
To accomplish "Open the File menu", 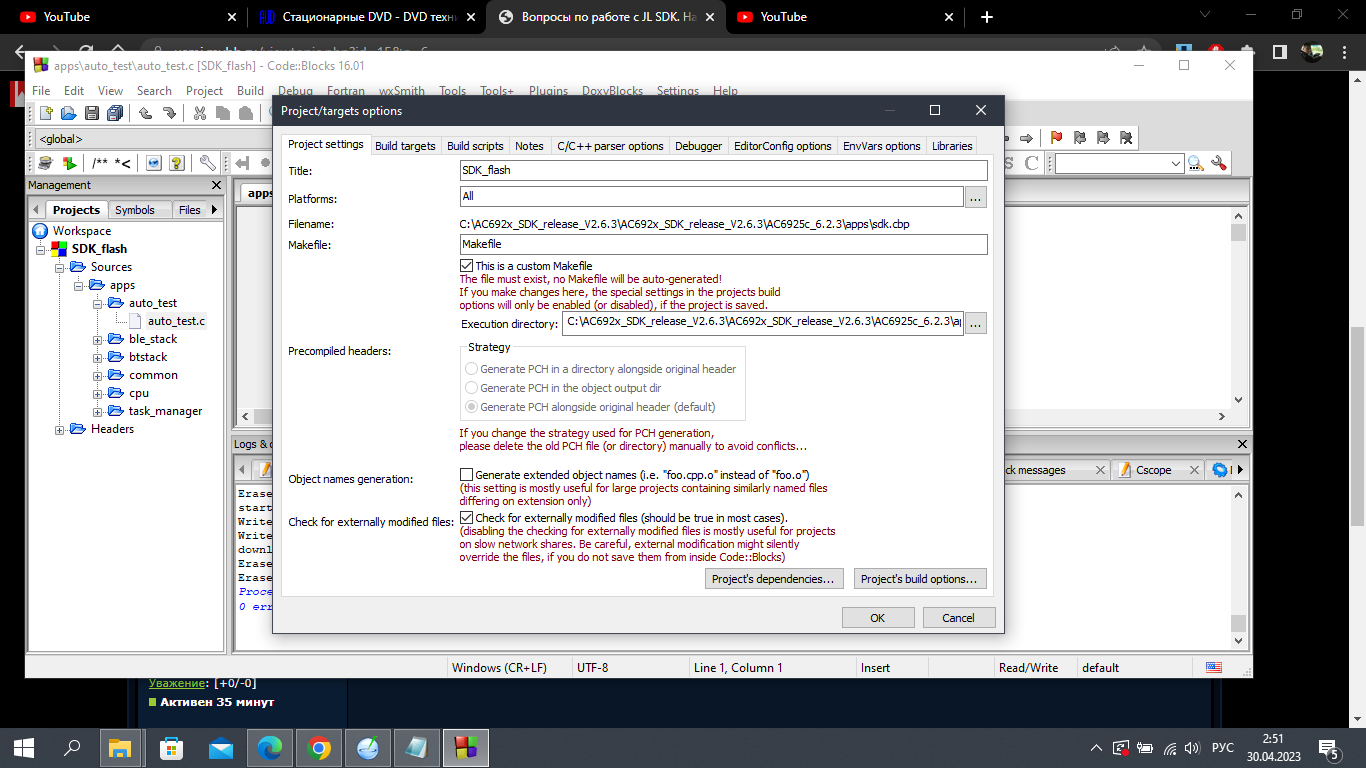I will [41, 90].
